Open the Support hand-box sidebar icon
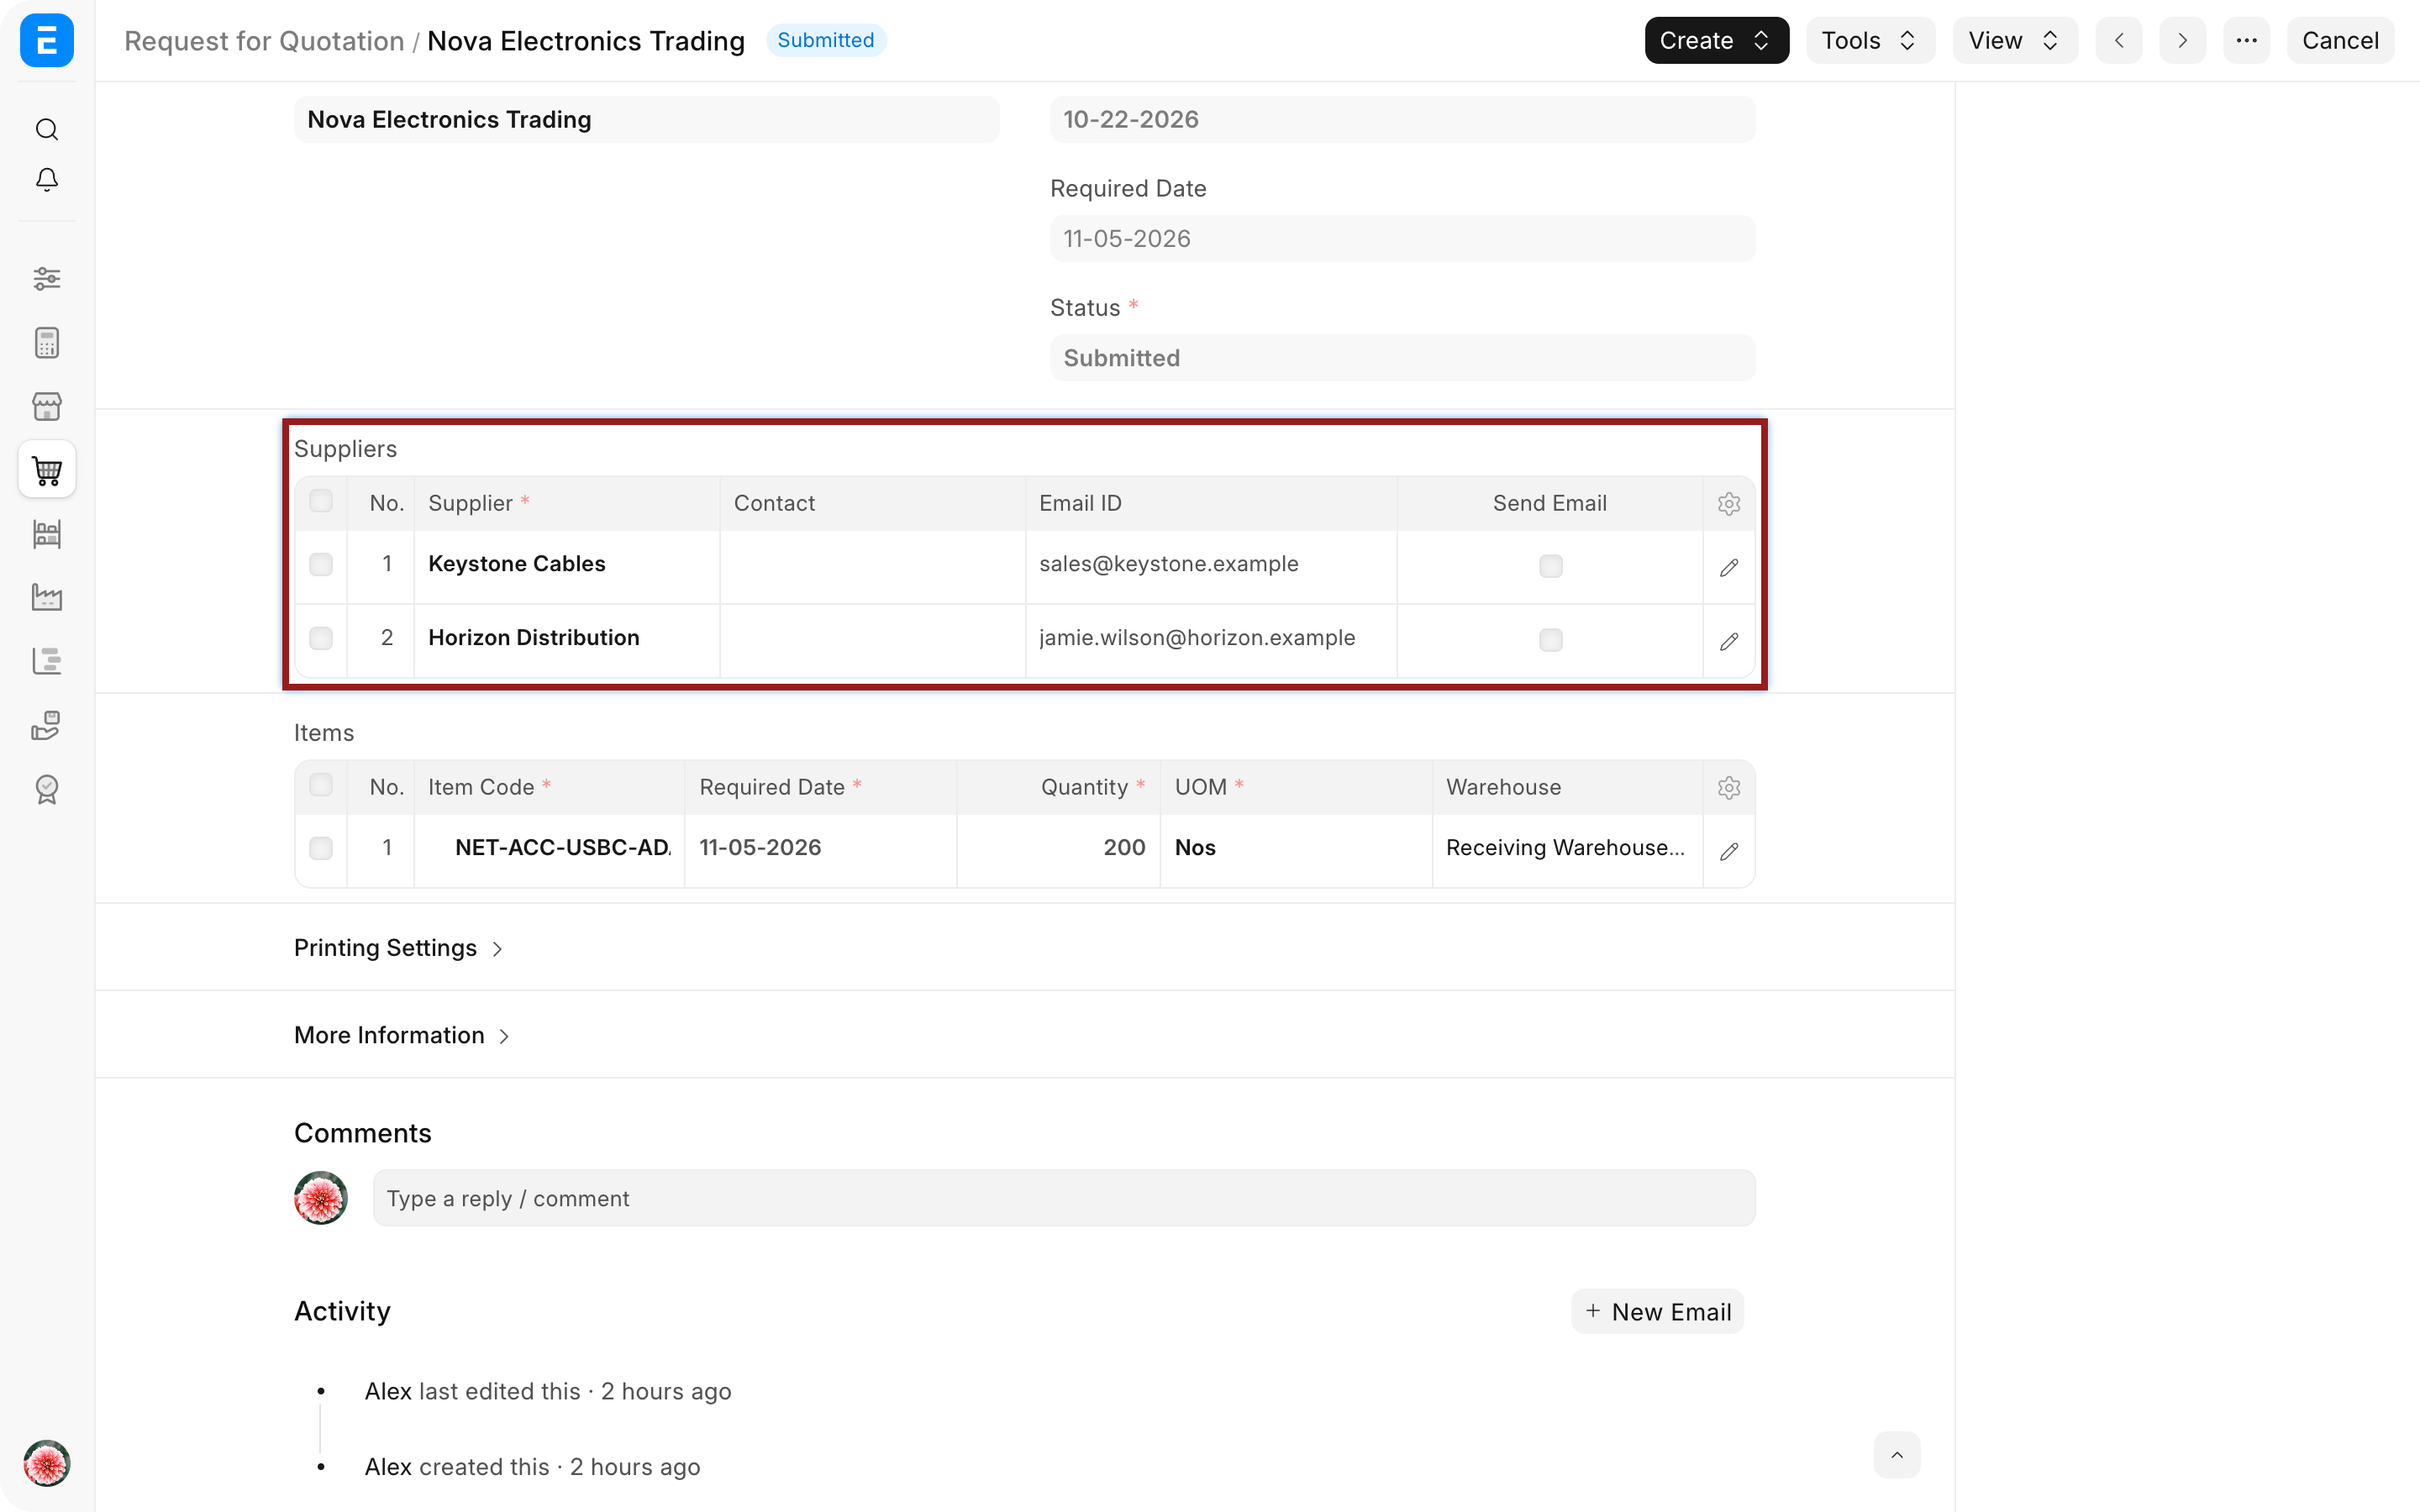The width and height of the screenshot is (2420, 1512). (x=47, y=725)
